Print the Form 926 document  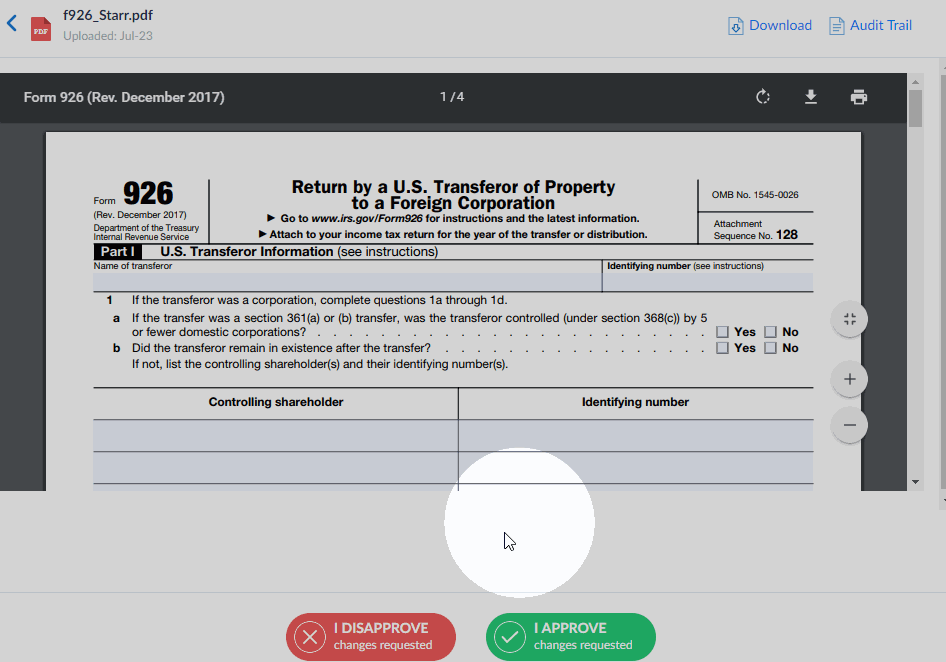[859, 97]
